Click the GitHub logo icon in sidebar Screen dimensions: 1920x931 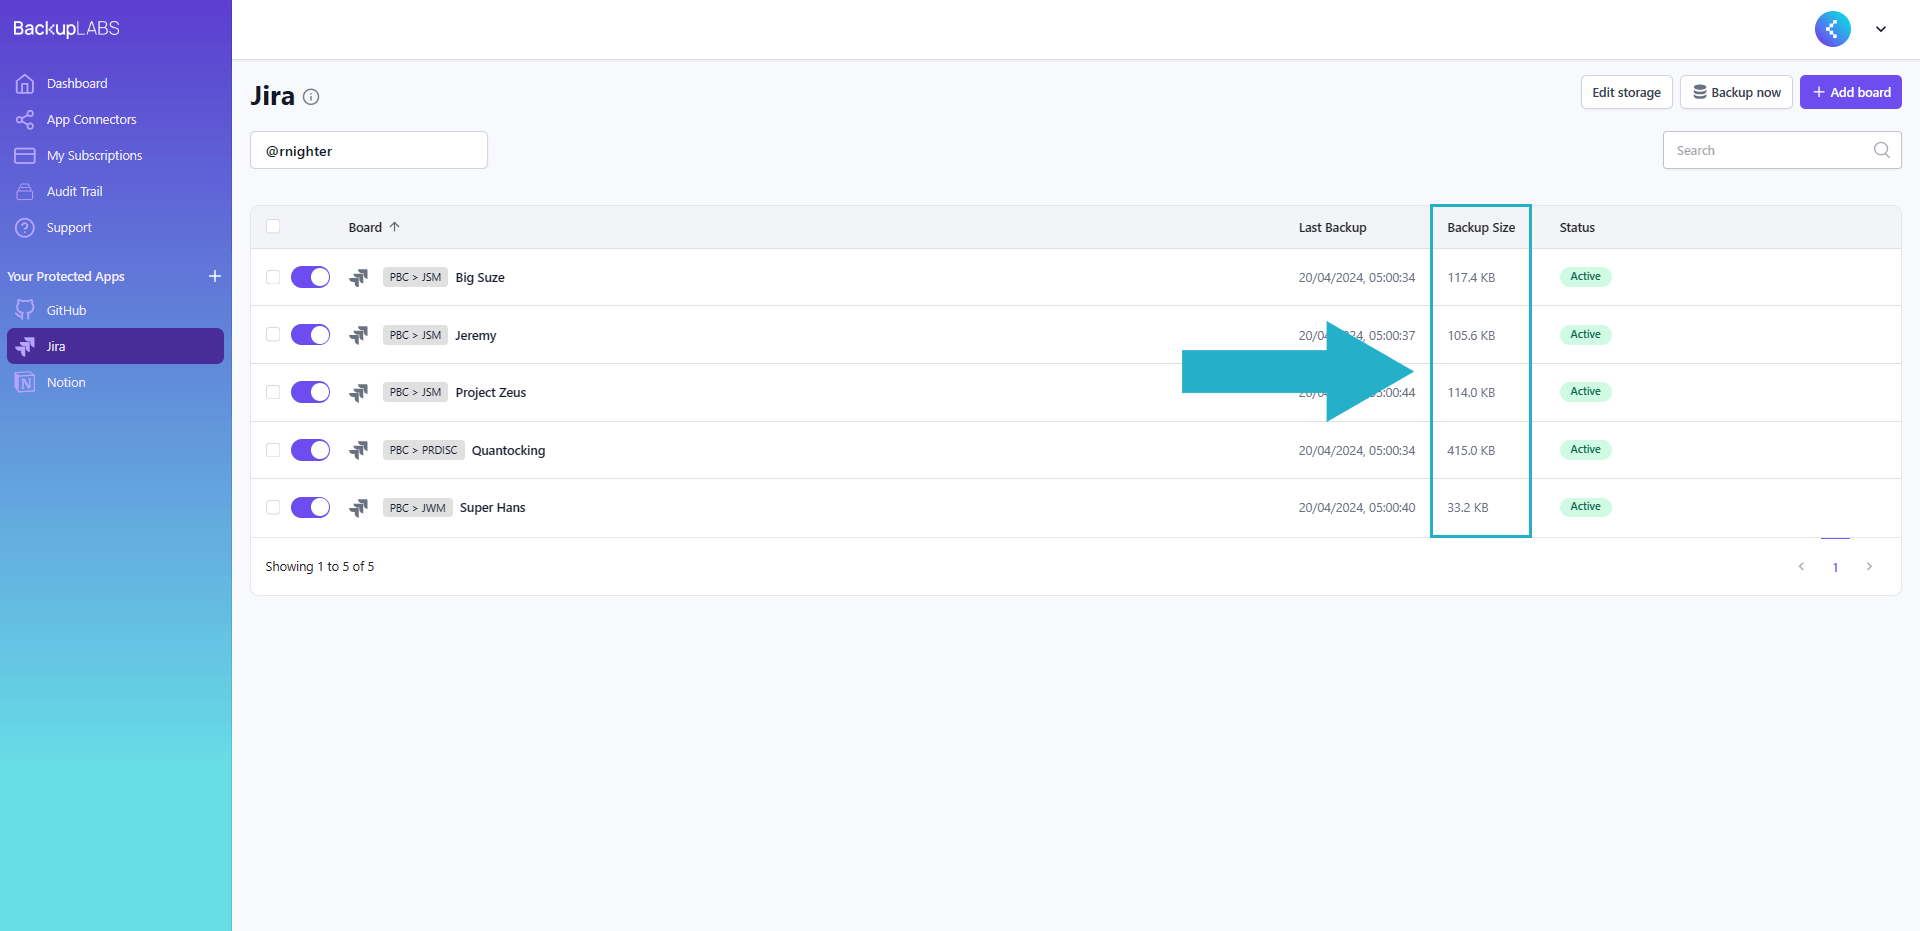pyautogui.click(x=25, y=310)
